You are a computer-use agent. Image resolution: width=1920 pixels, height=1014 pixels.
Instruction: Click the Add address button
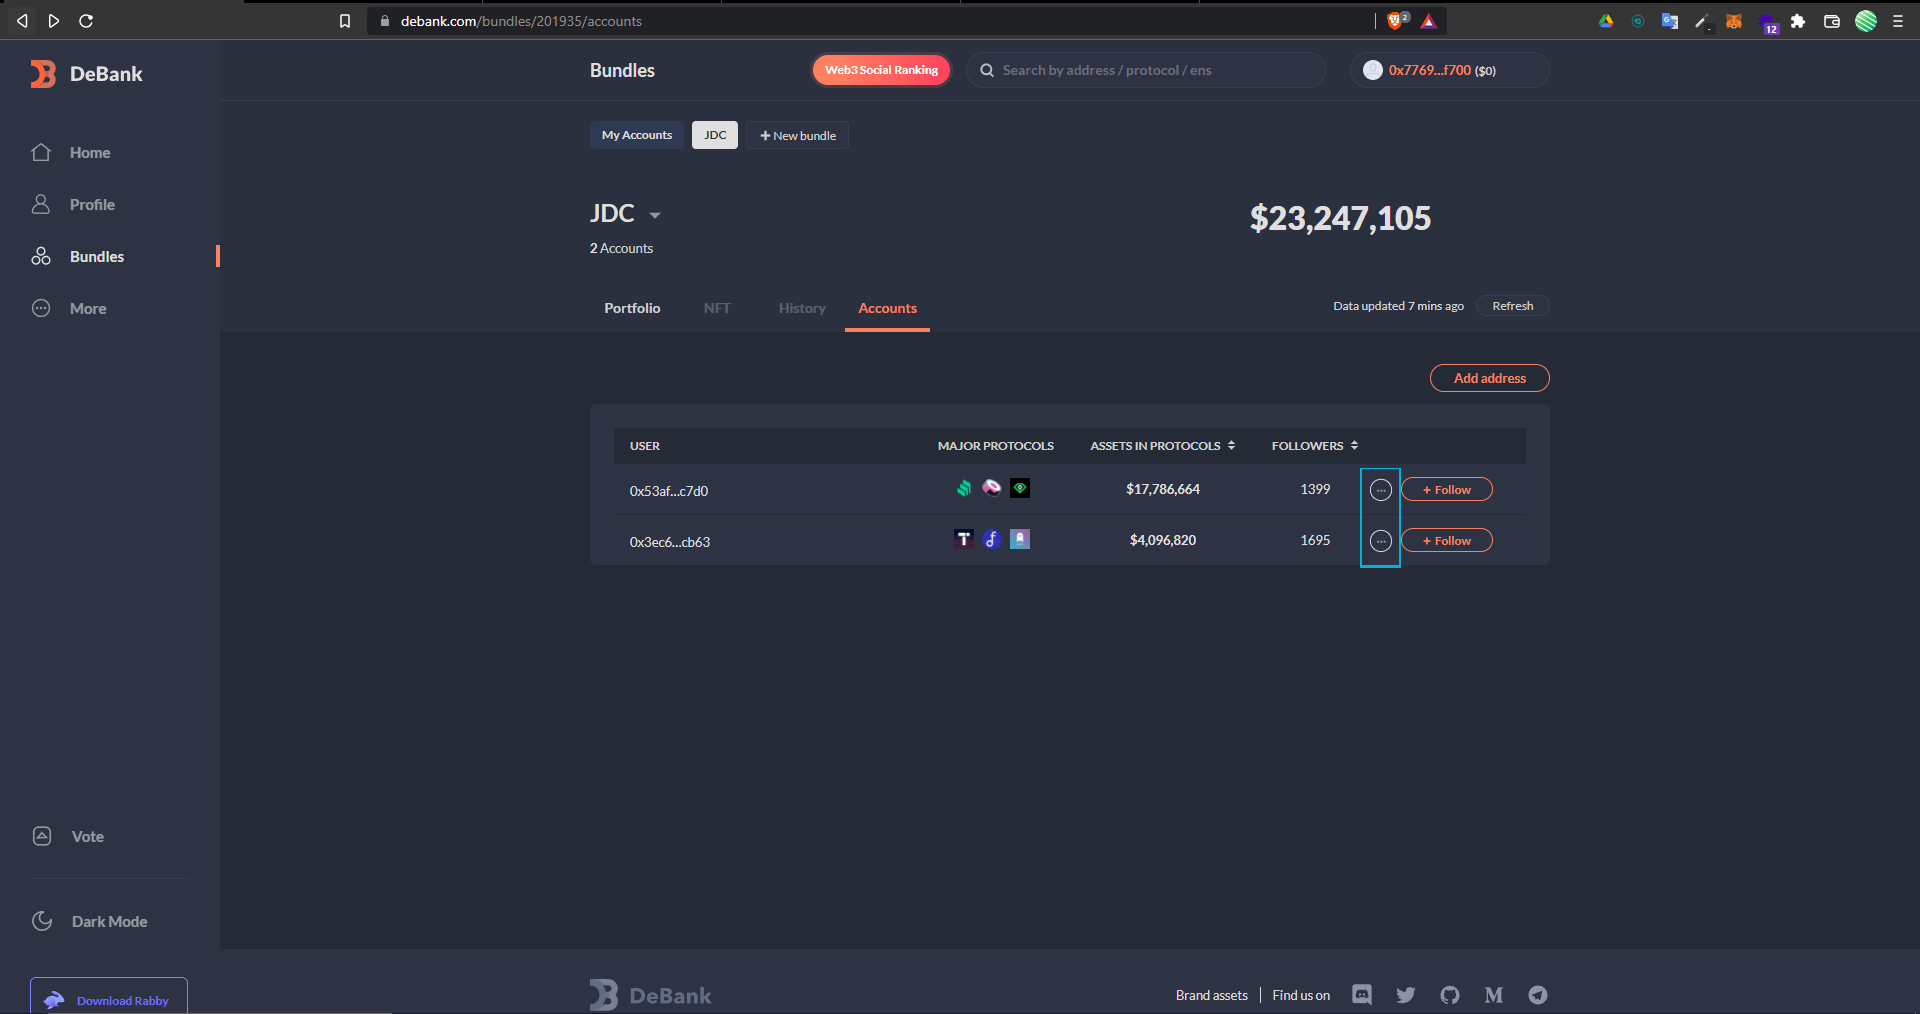[x=1489, y=378]
